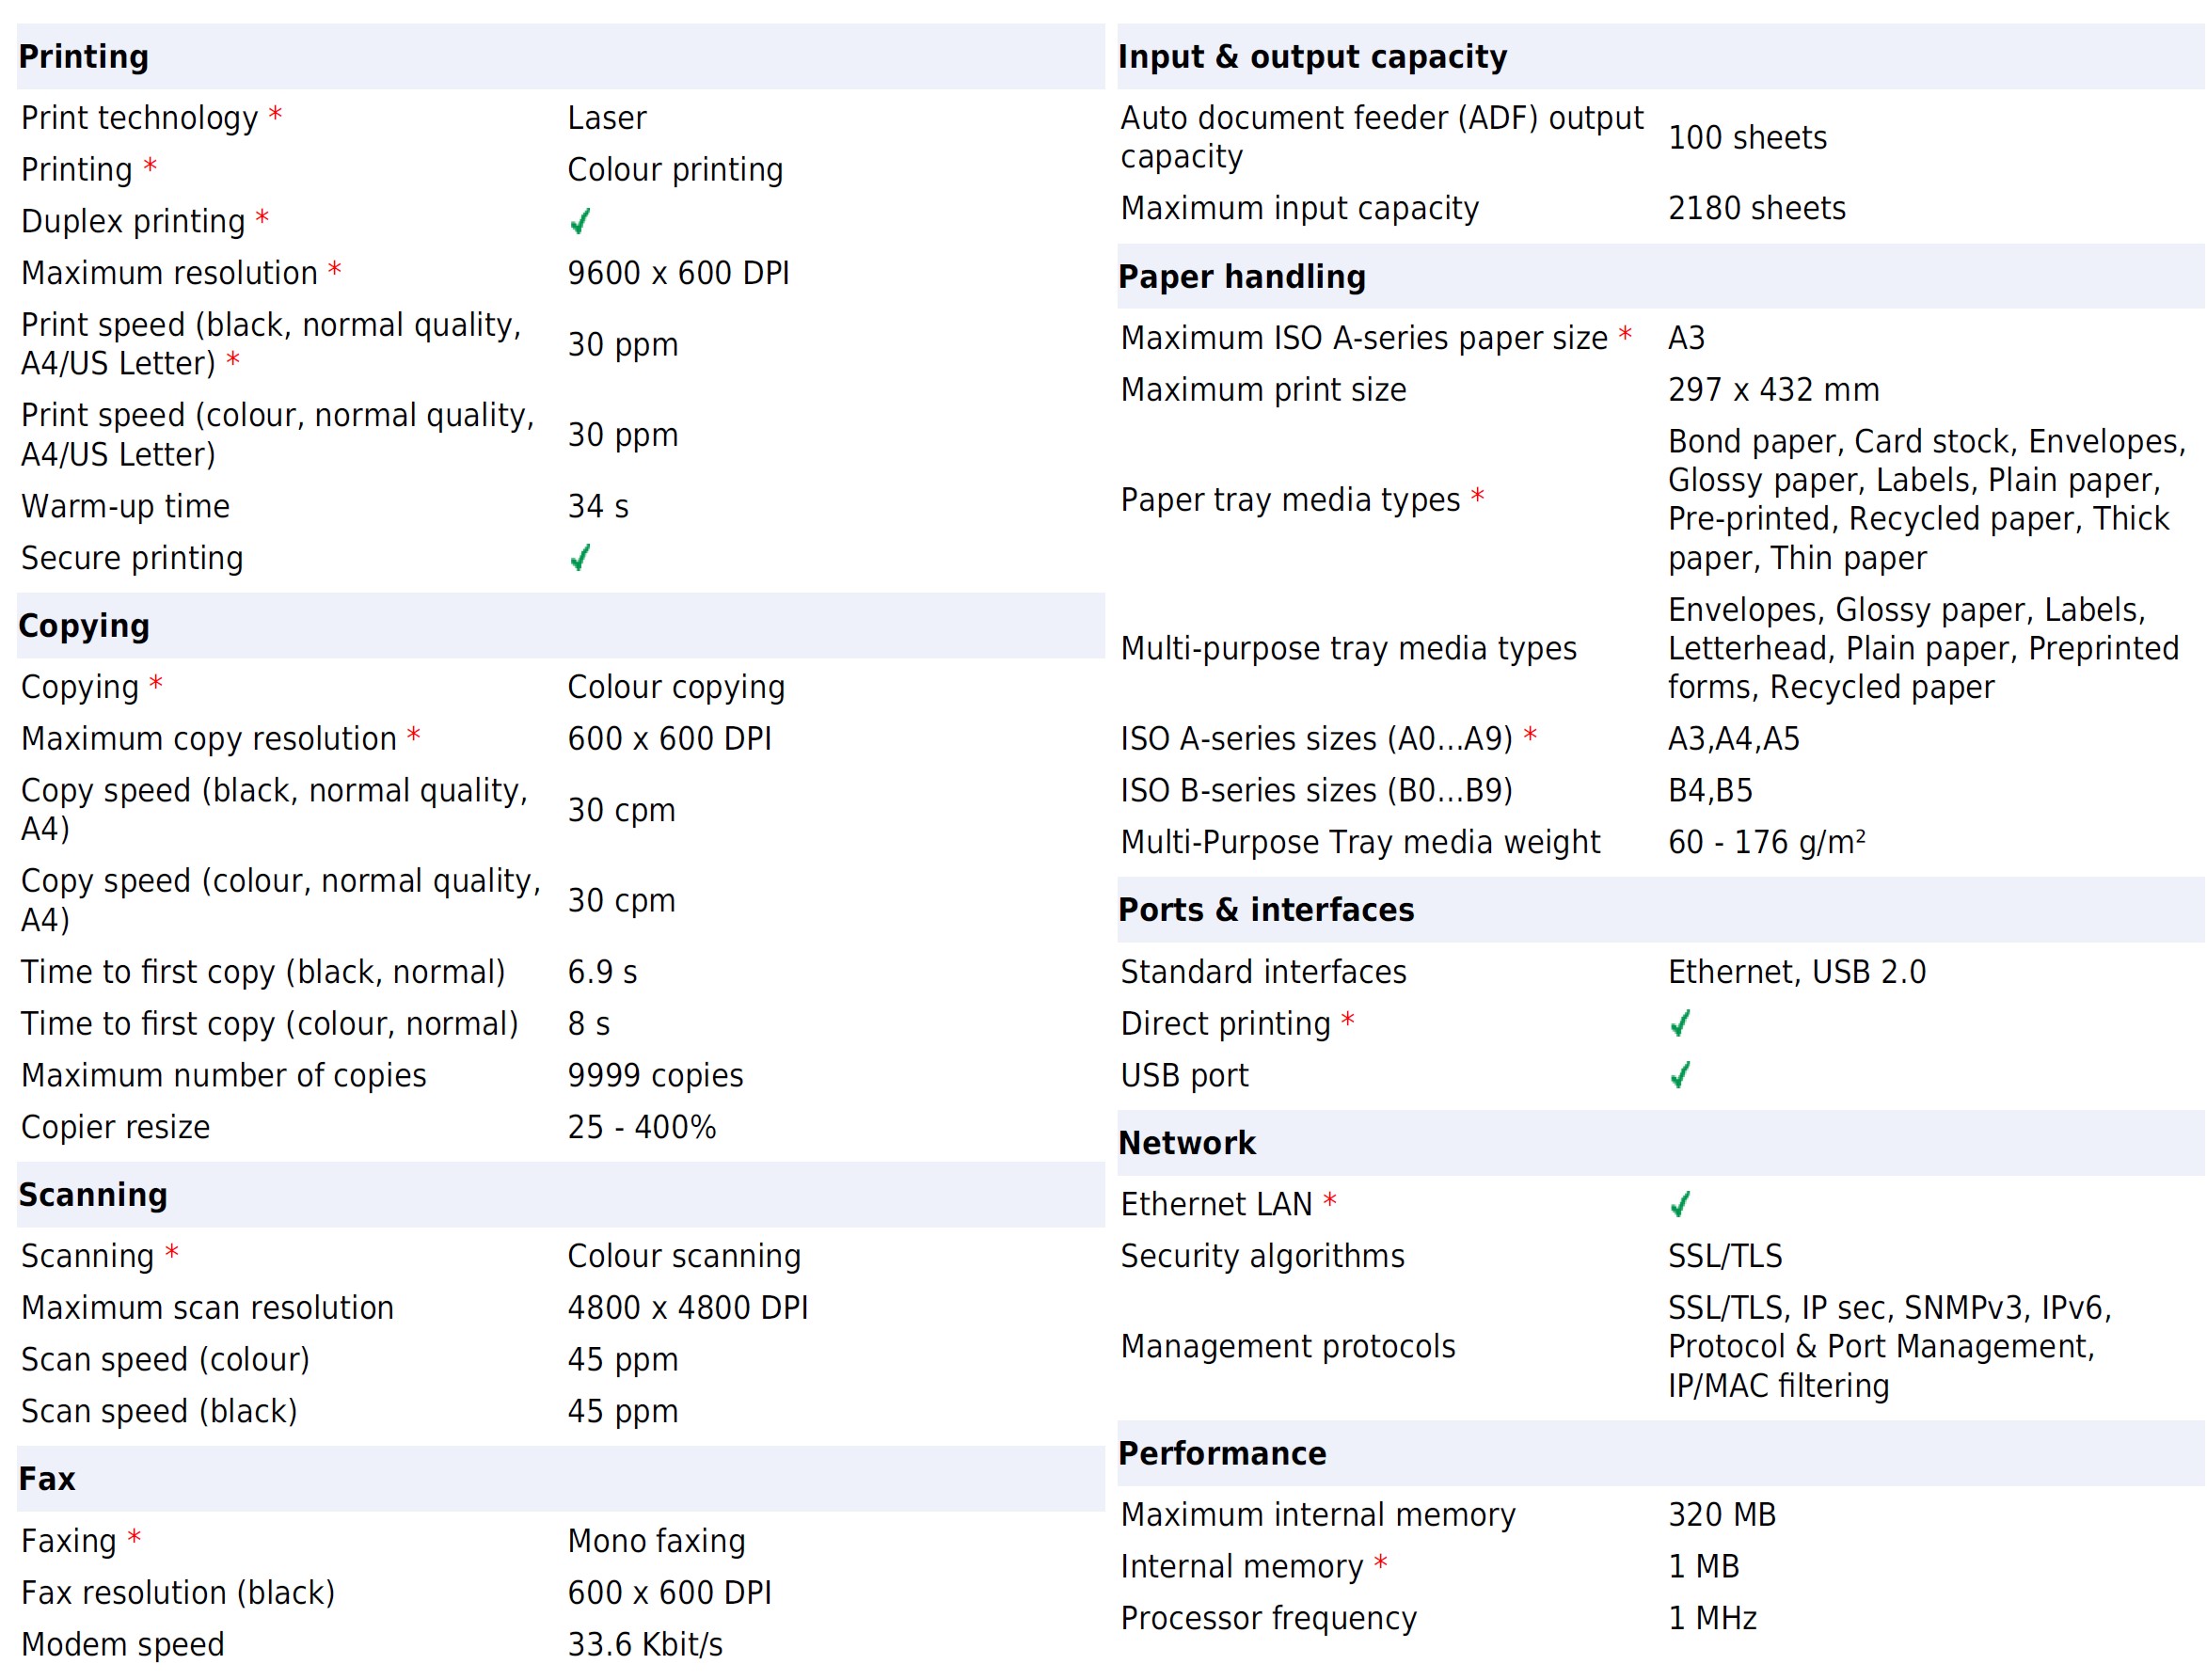Image resolution: width=2207 pixels, height=1680 pixels.
Task: Select the Copying section header
Action: pyautogui.click(x=84, y=626)
